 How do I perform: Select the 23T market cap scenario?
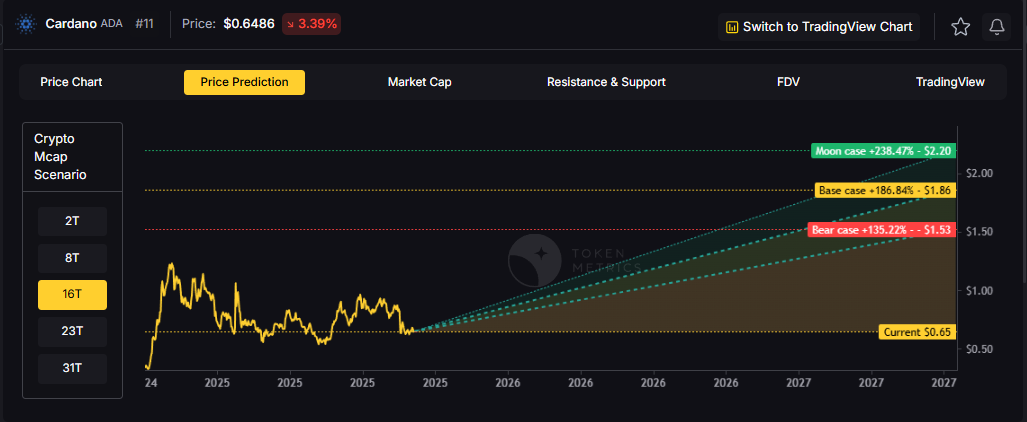(x=72, y=332)
